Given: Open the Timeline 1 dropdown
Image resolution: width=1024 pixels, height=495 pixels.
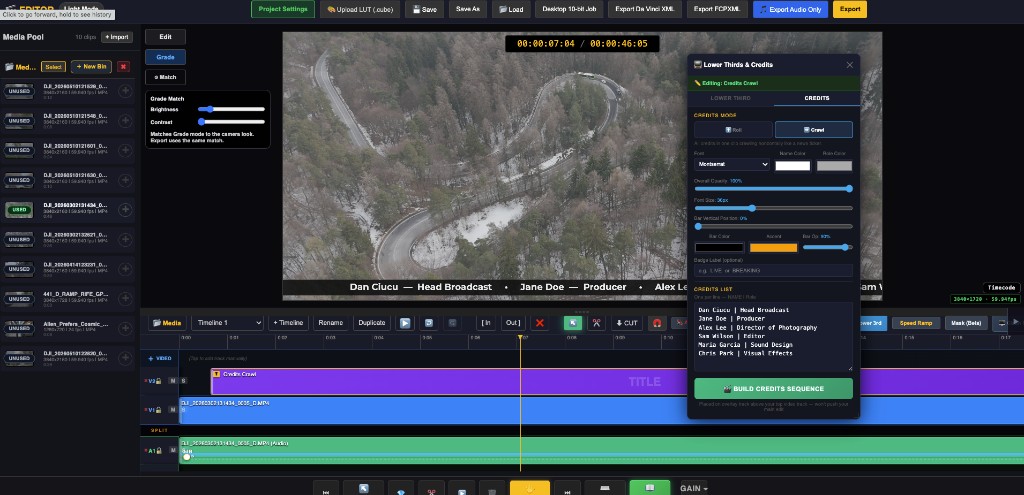Looking at the screenshot, I should (227, 323).
